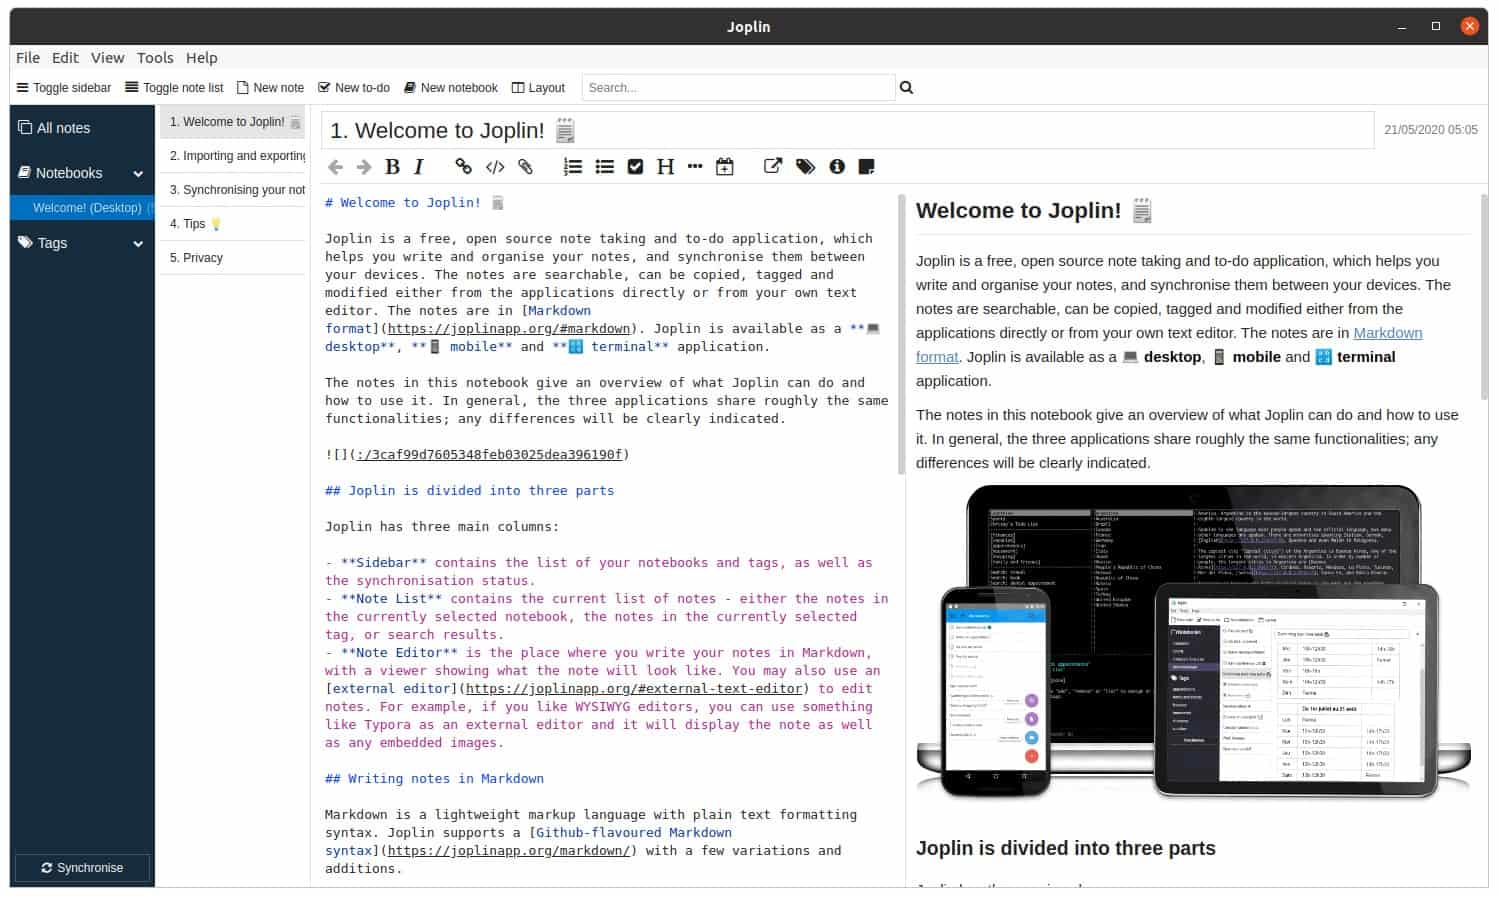Toggle the sidebar visibility
This screenshot has width=1498, height=897.
64,88
